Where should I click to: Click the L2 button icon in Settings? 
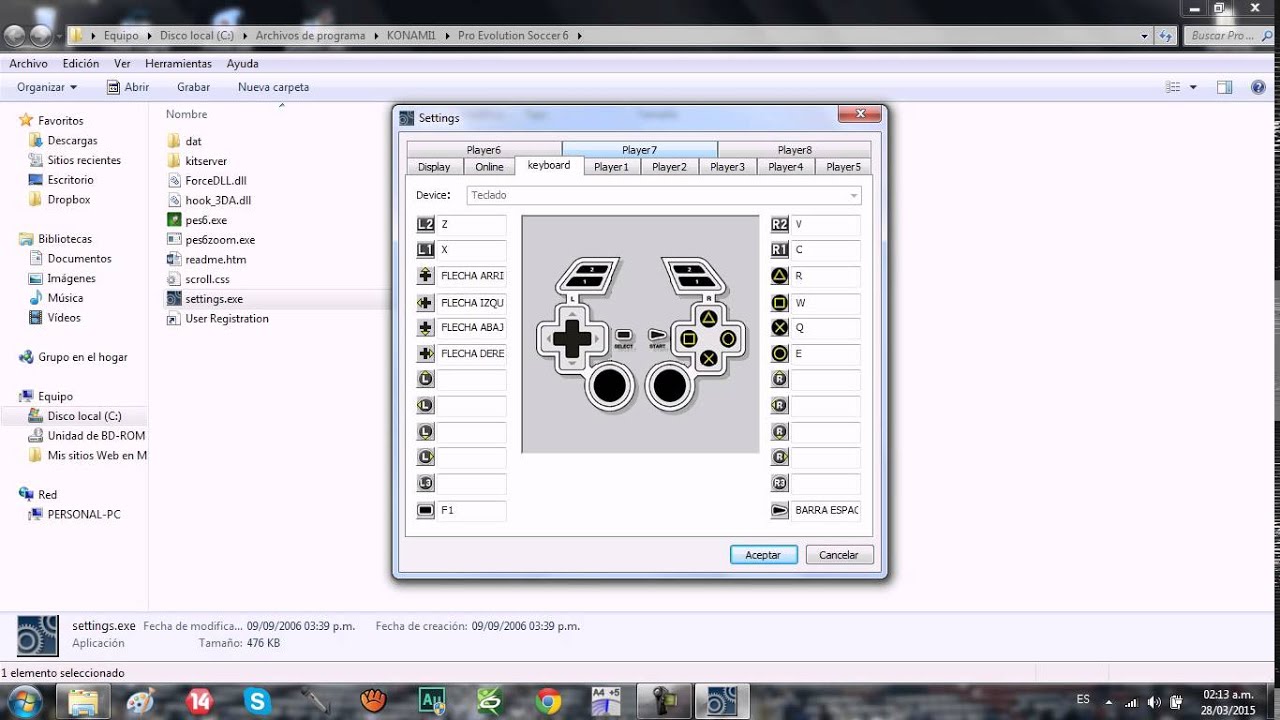click(425, 224)
